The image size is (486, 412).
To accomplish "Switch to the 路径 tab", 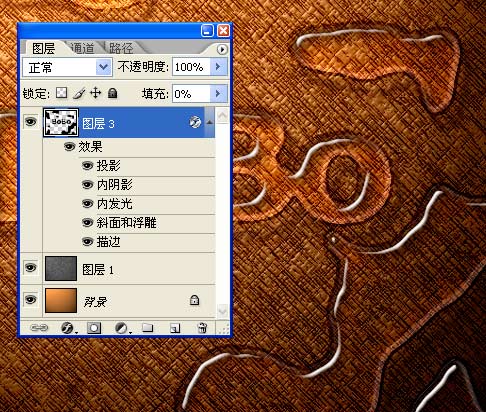I will 121,48.
